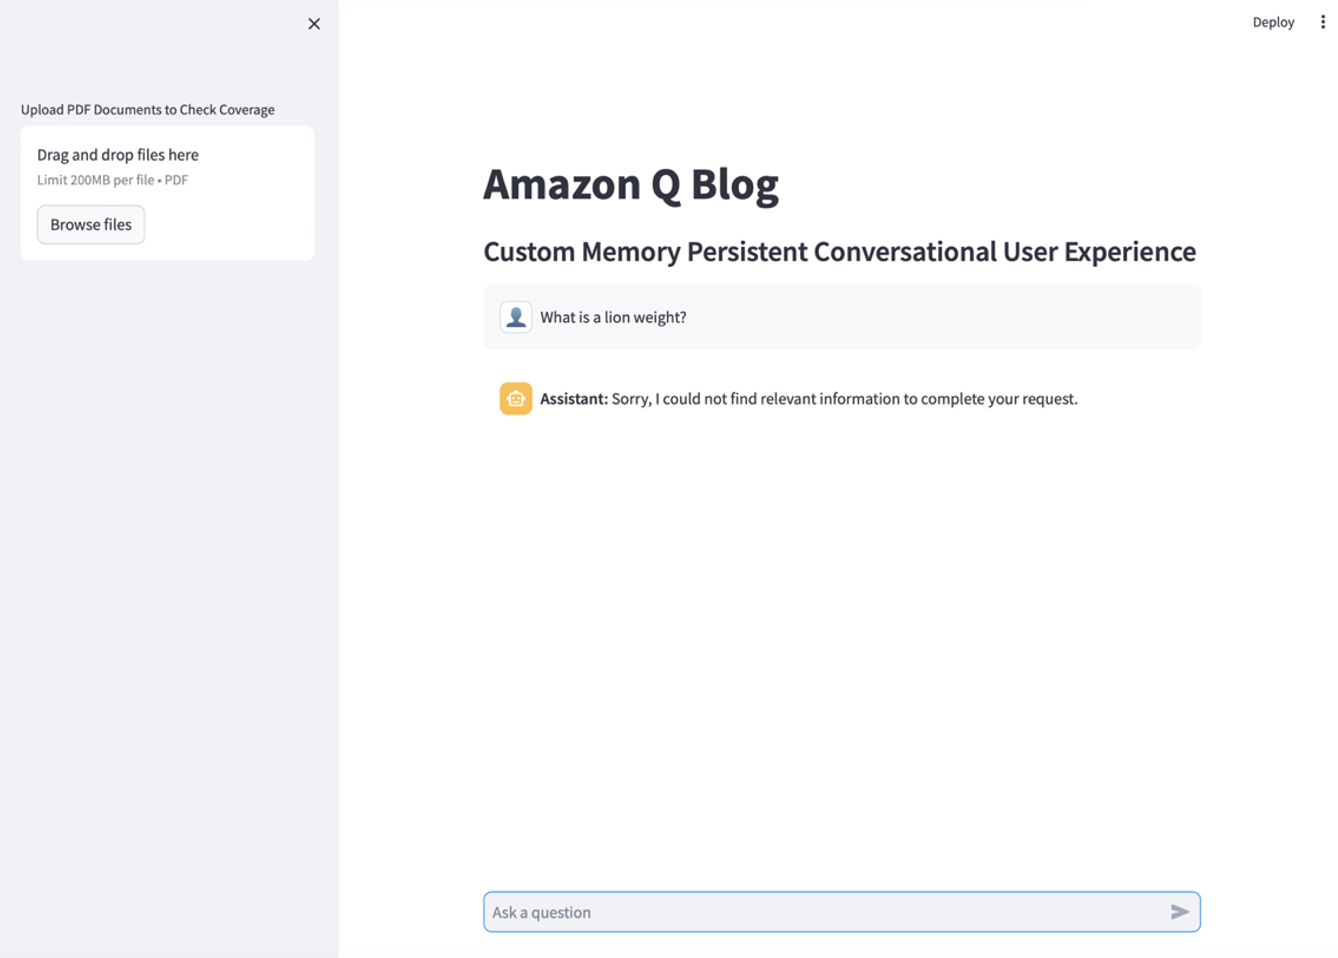The height and width of the screenshot is (958, 1338).
Task: Click the assistant robot avatar icon
Action: (x=516, y=398)
